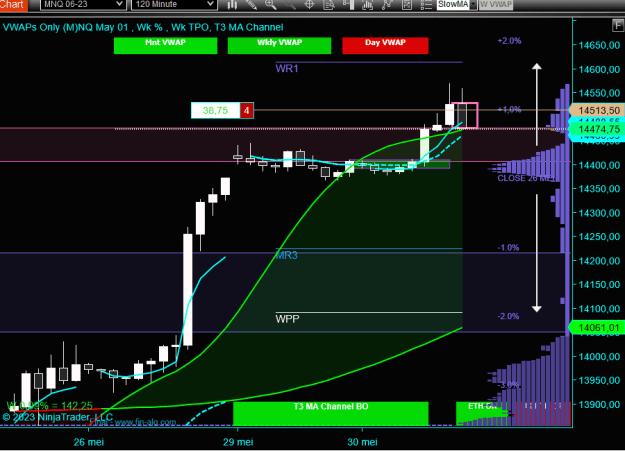The image size is (625, 451).
Task: Click the 38,75 value box
Action: pos(215,110)
